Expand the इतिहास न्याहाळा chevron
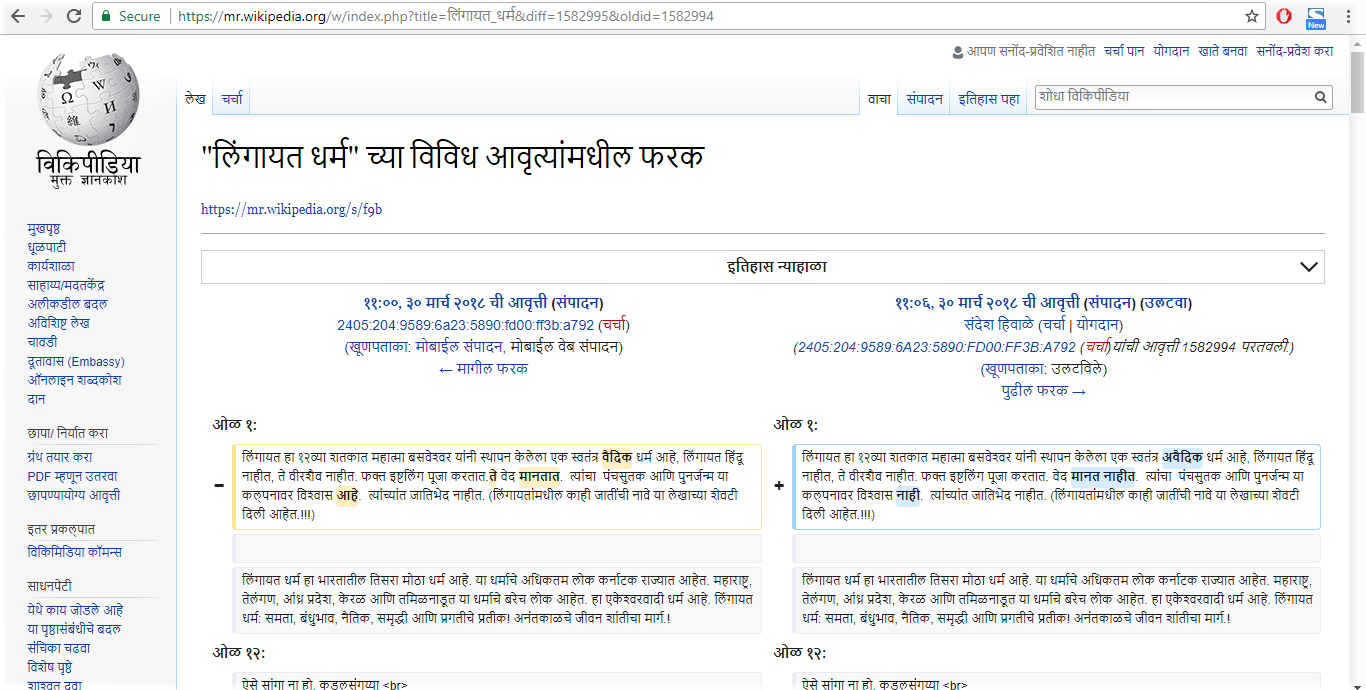Screen dimensions: 1366x690 (x=1308, y=267)
